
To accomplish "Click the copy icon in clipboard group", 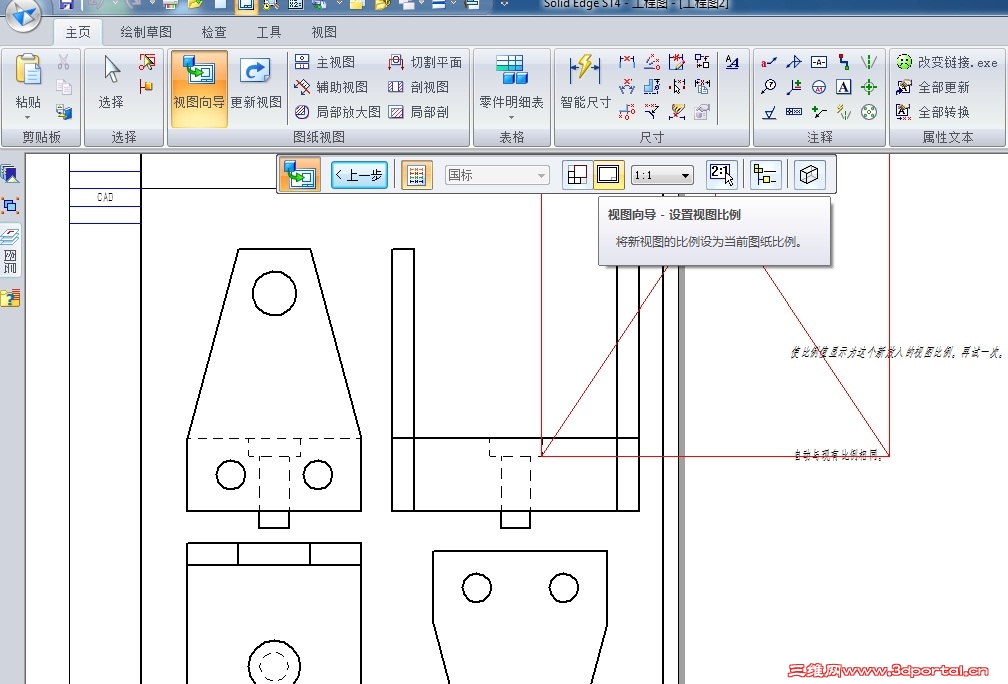I will [63, 87].
